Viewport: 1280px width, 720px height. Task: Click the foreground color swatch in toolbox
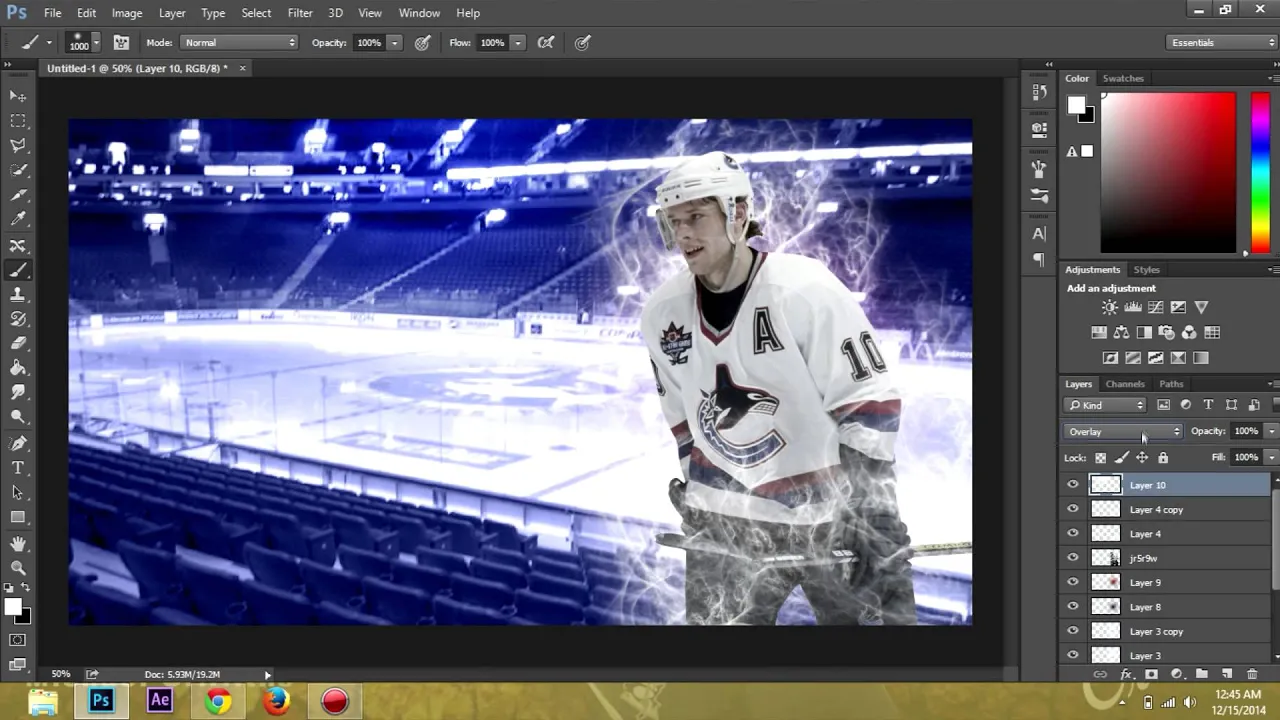[x=13, y=607]
